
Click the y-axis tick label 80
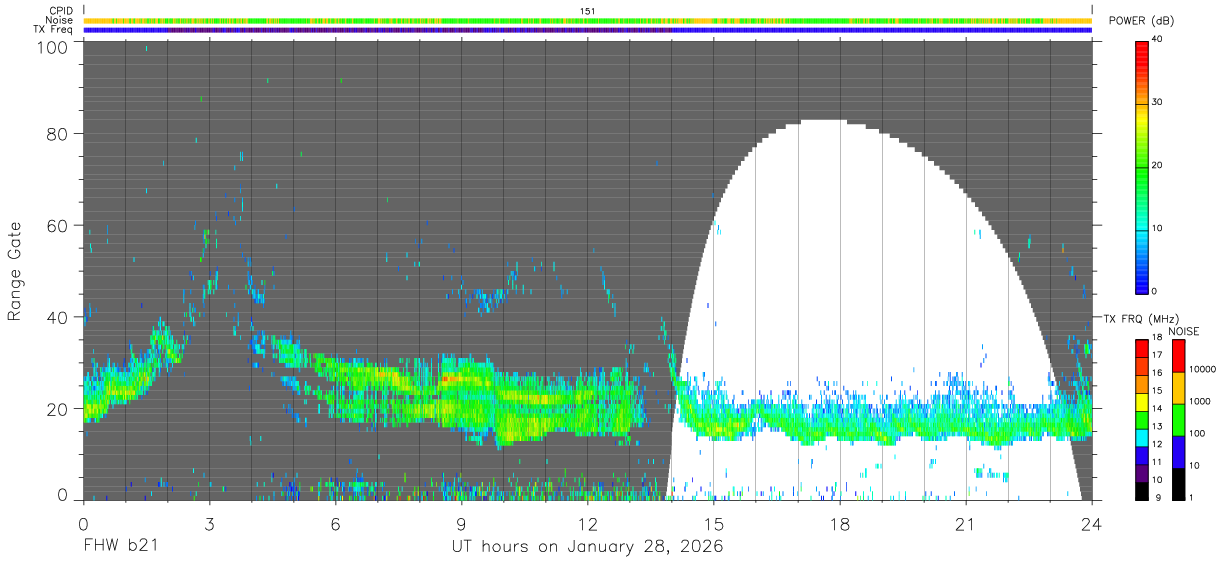pyautogui.click(x=57, y=134)
